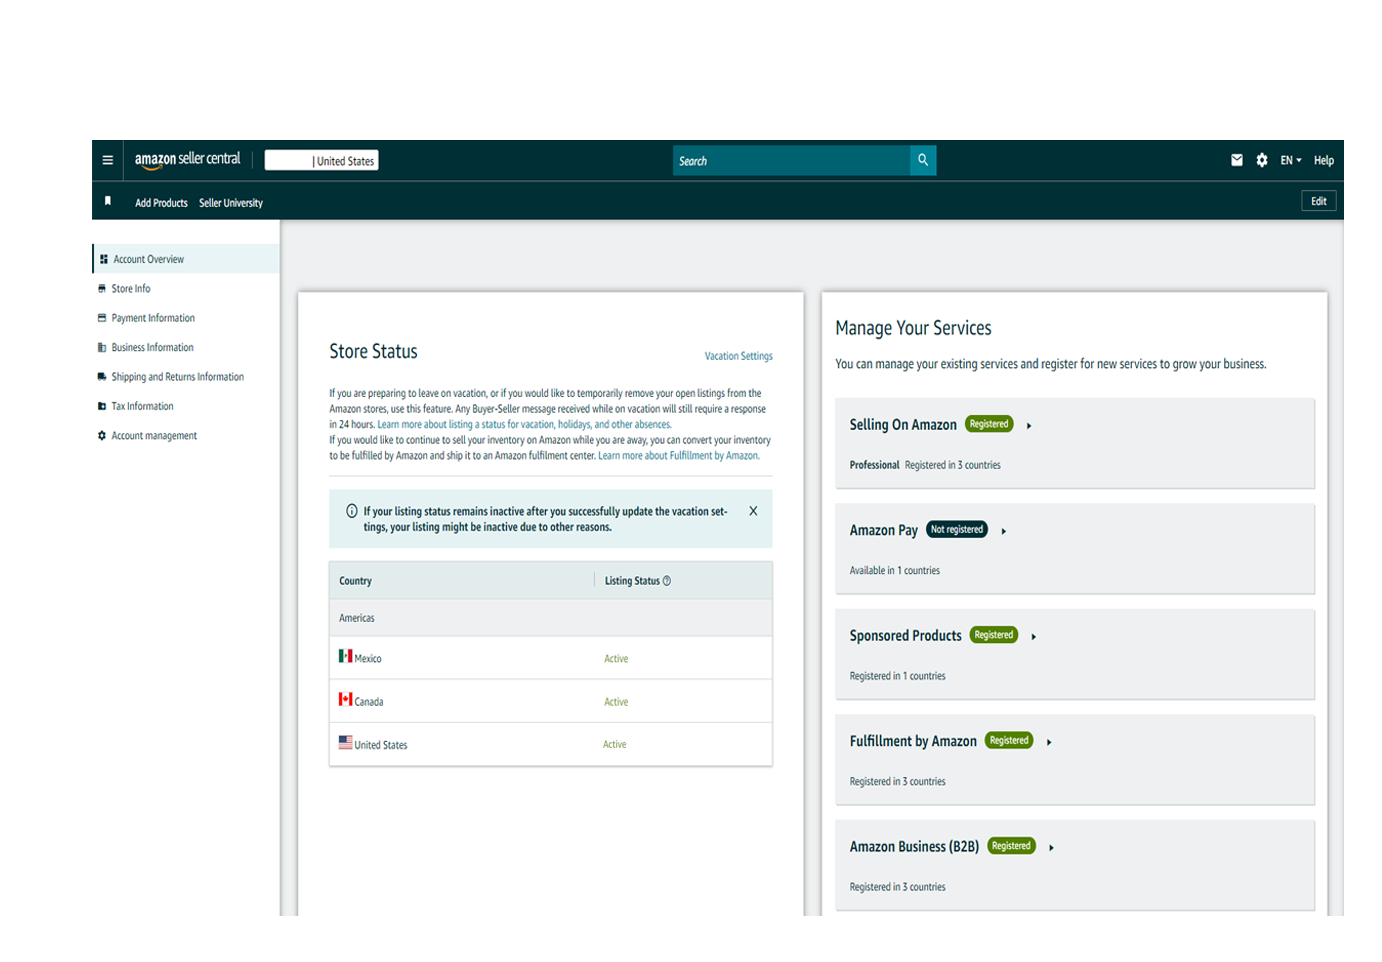The height and width of the screenshot is (962, 1382).
Task: Click the Amazon Pay Not registered badge
Action: click(x=957, y=529)
